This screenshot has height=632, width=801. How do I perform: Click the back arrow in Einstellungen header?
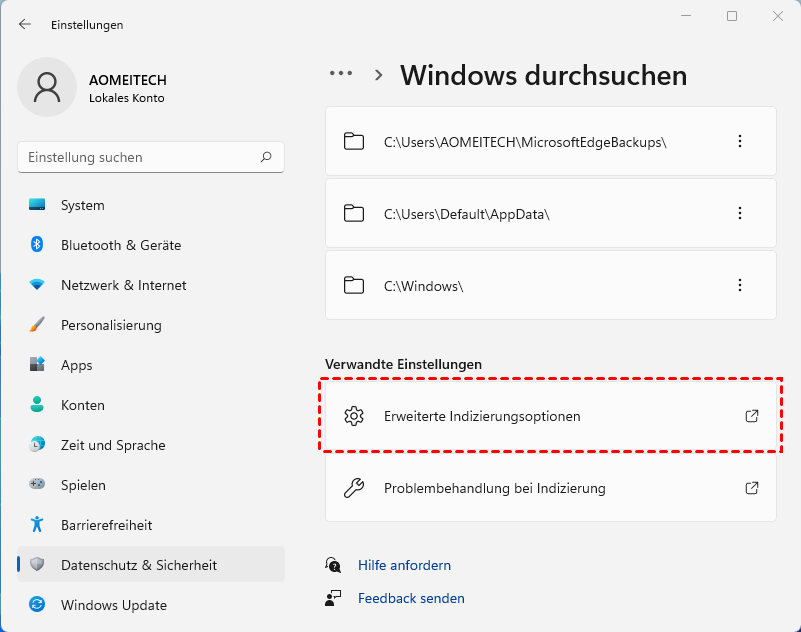pyautogui.click(x=25, y=24)
